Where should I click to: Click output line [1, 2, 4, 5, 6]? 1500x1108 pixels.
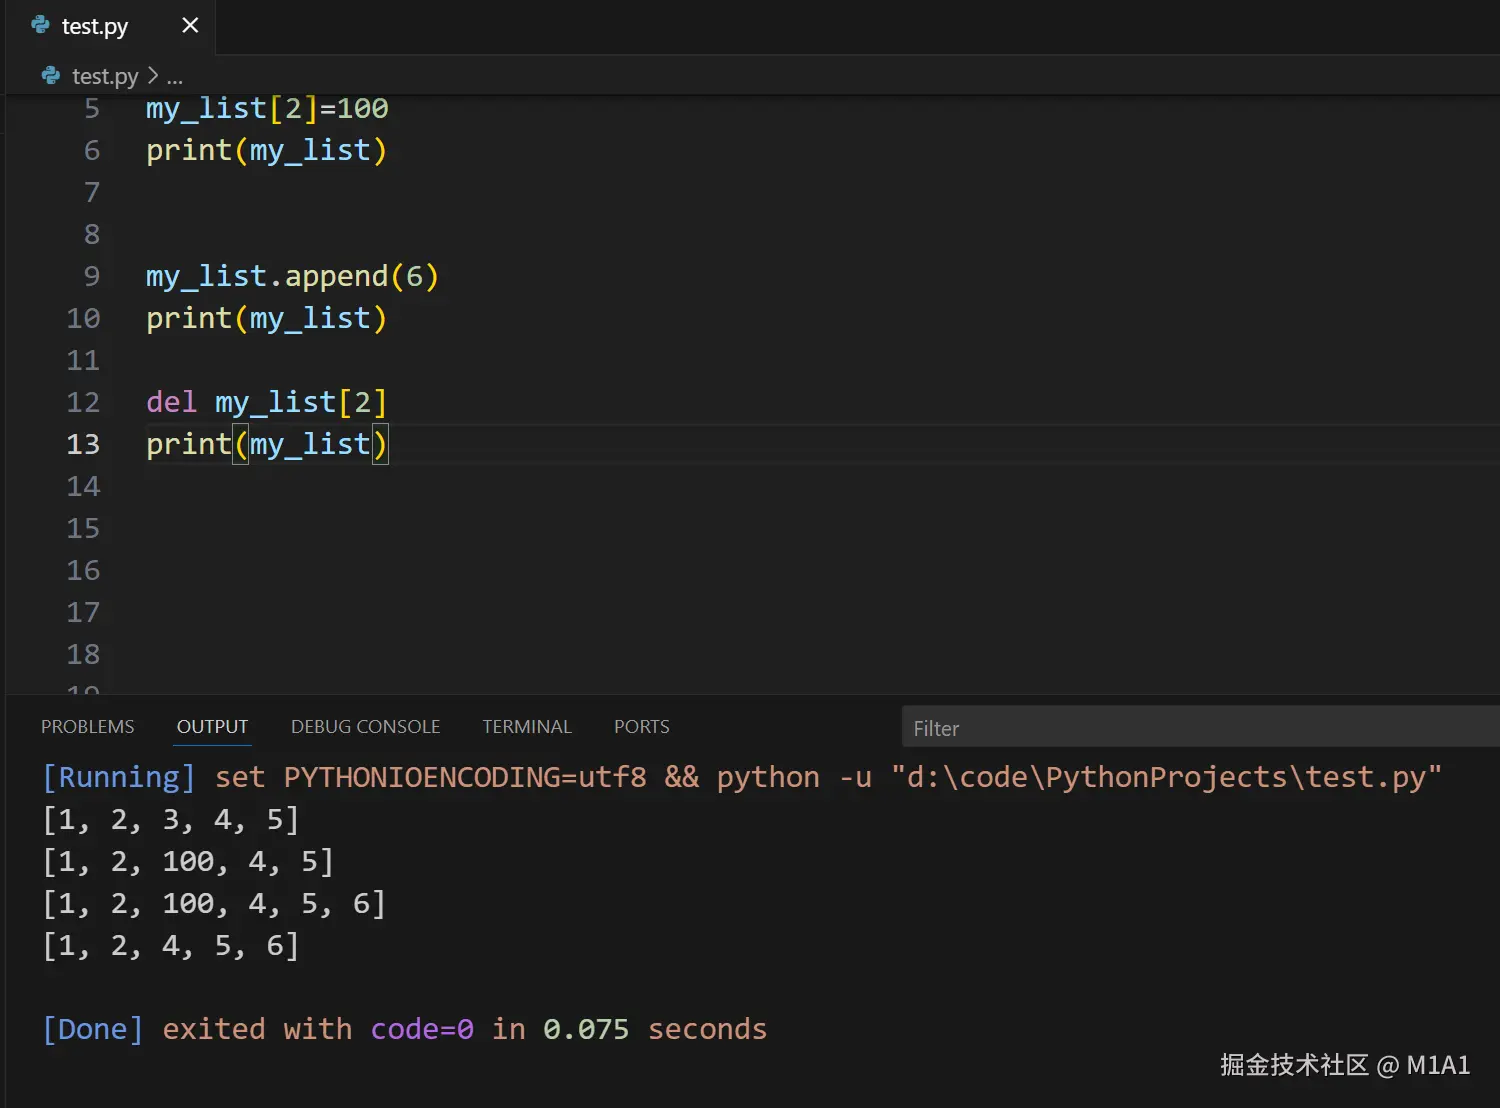pyautogui.click(x=171, y=946)
